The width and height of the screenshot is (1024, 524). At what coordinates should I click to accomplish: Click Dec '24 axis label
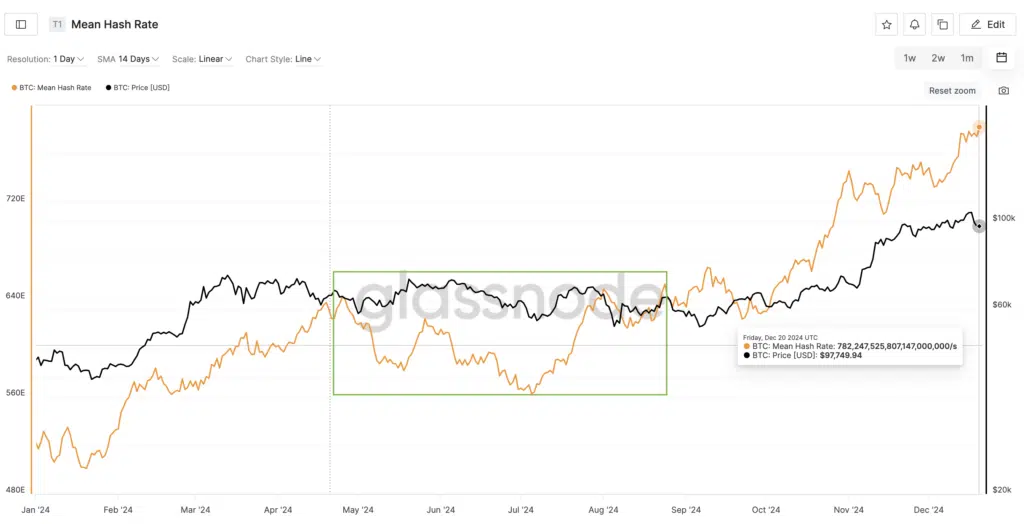pyautogui.click(x=928, y=510)
